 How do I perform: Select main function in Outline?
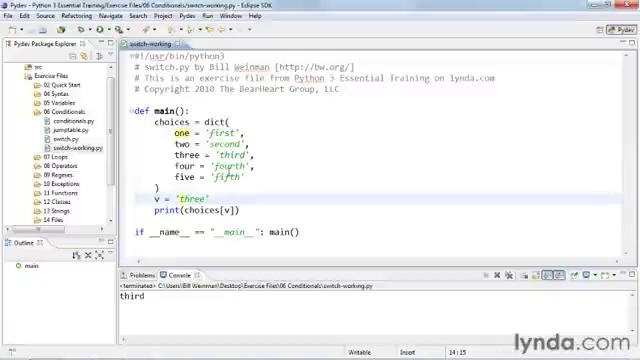click(x=27, y=266)
